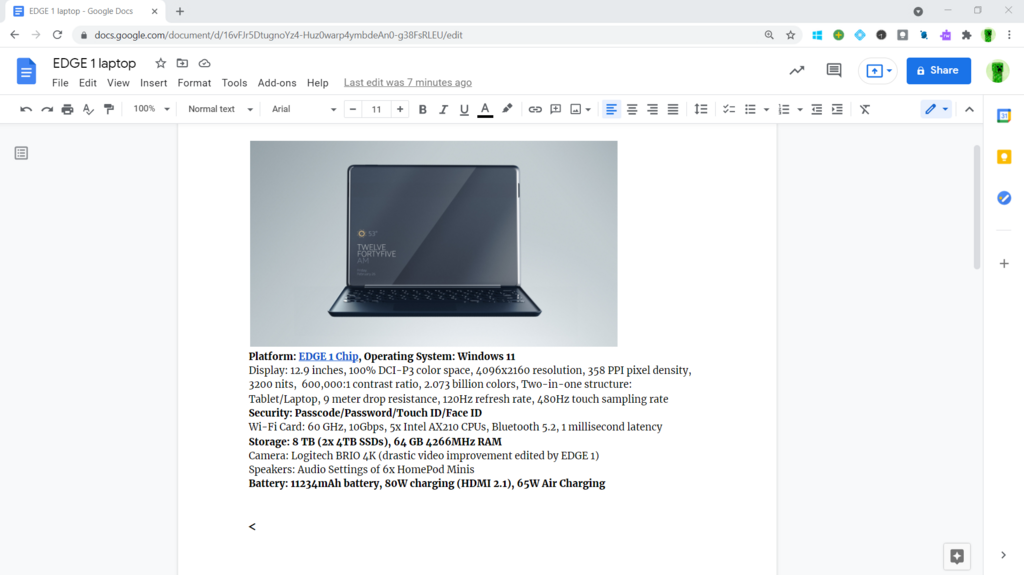Open the Insert link tool
Image resolution: width=1024 pixels, height=575 pixels.
pos(535,109)
